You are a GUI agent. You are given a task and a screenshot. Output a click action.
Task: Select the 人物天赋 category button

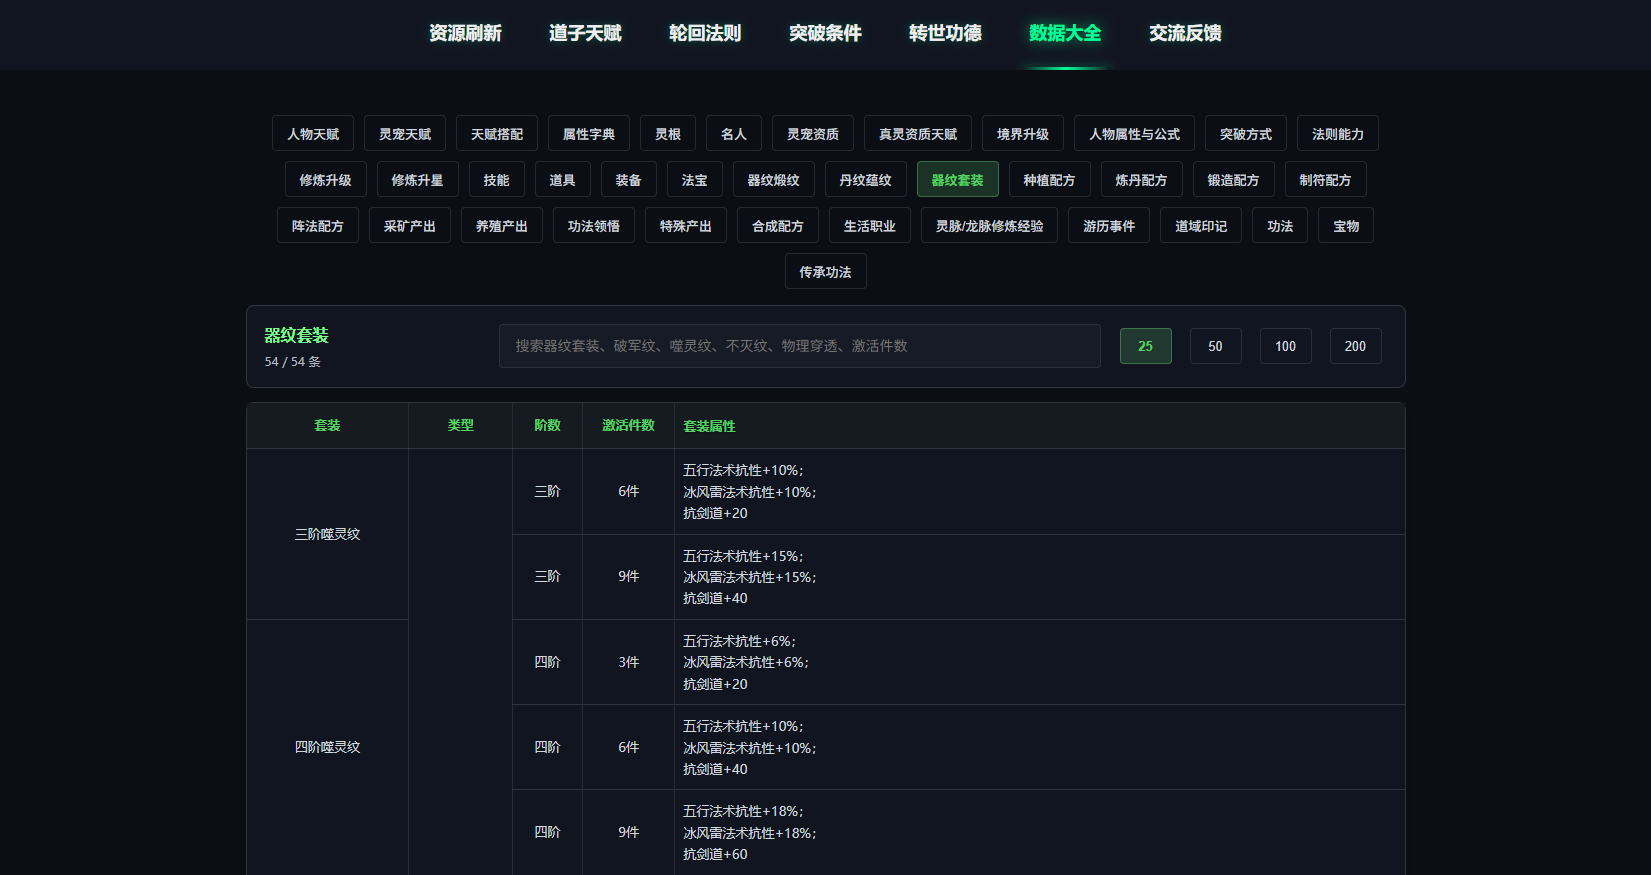(313, 134)
